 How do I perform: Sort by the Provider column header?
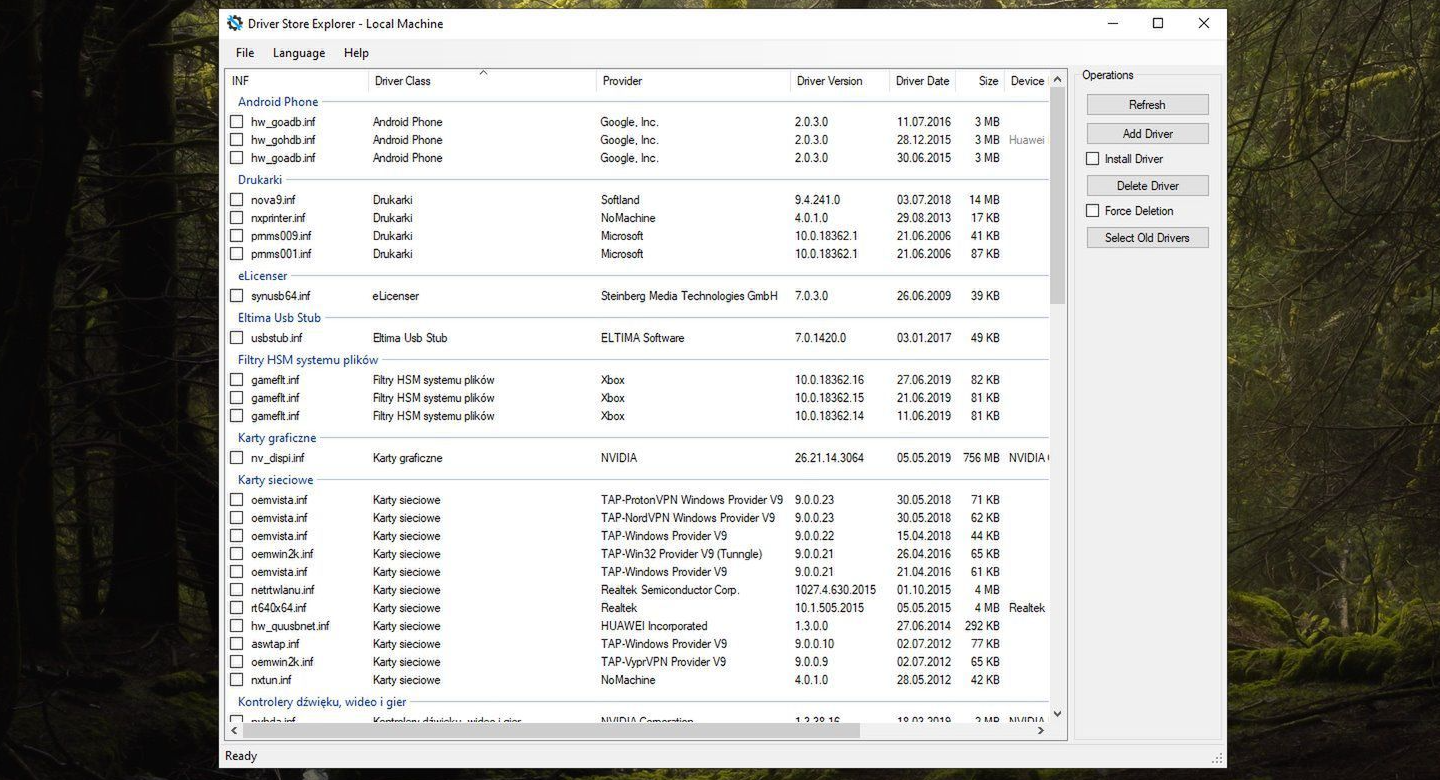694,81
